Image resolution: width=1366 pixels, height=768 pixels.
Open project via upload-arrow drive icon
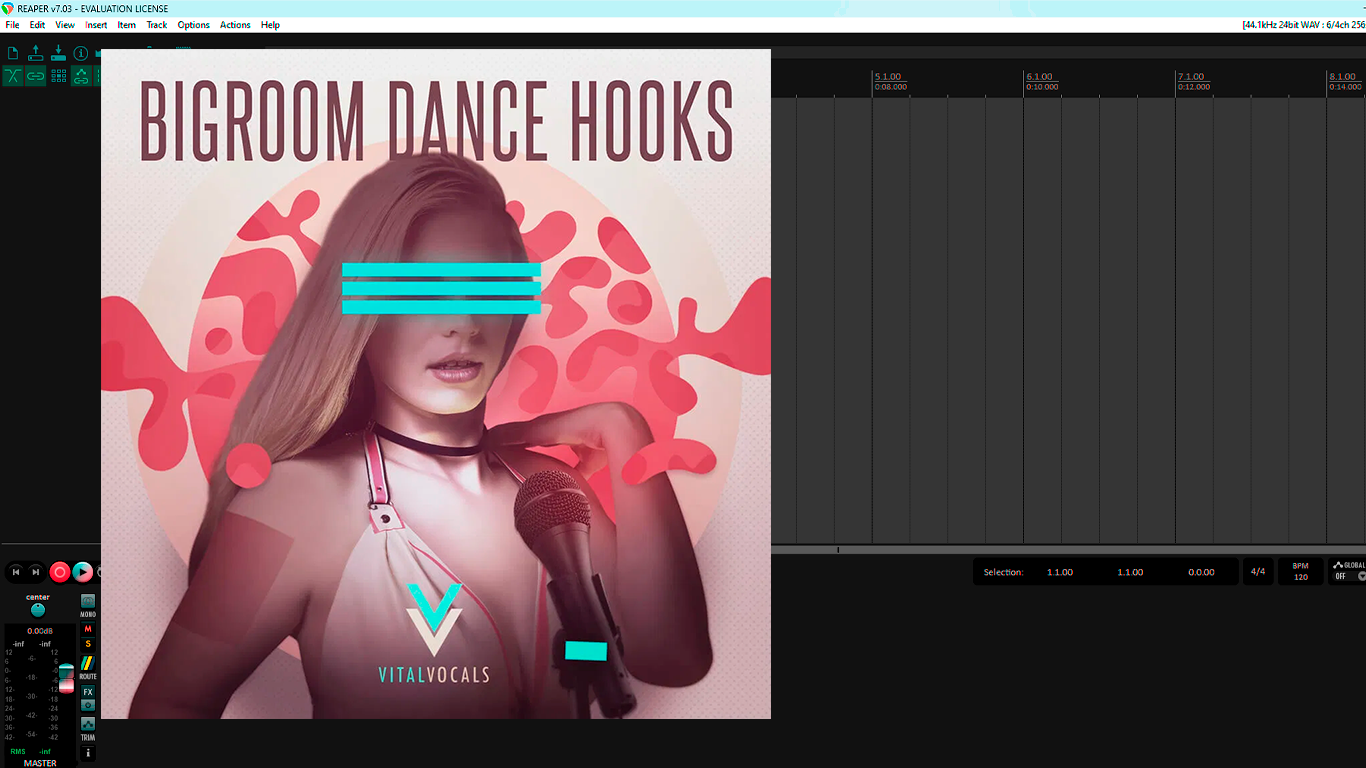(36, 53)
